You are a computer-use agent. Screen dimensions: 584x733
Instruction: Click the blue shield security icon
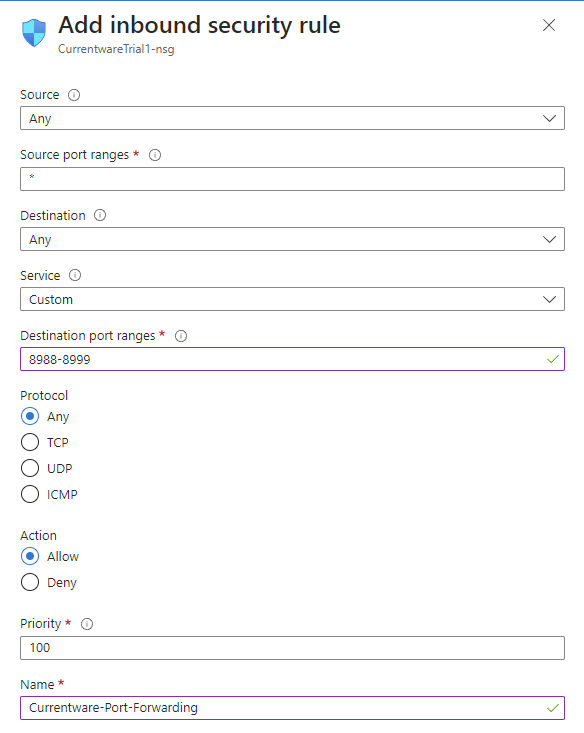pyautogui.click(x=34, y=33)
